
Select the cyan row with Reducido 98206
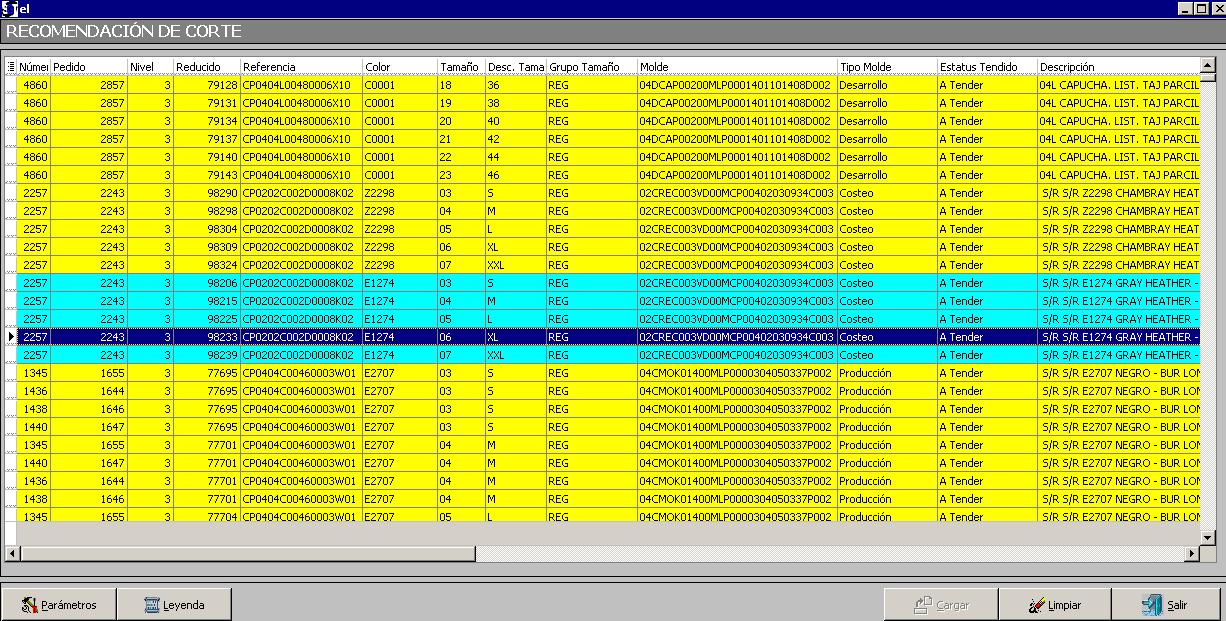click(207, 283)
